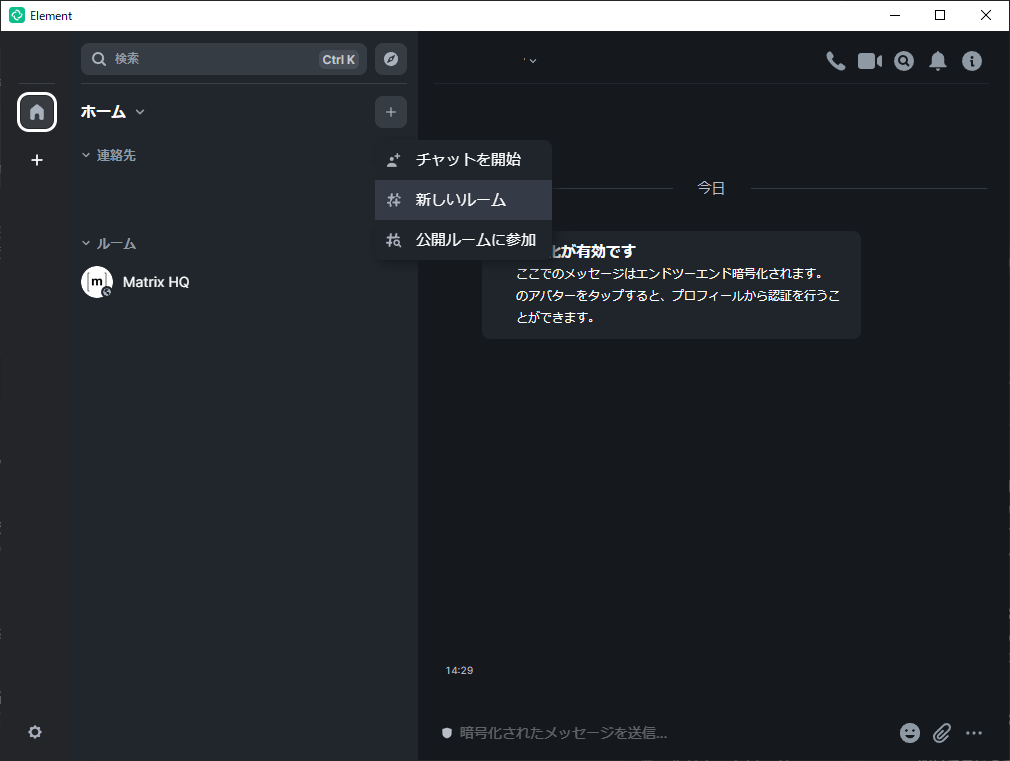Open the ホーム space dropdown
Viewport: 1010px width, 761px height.
click(140, 112)
